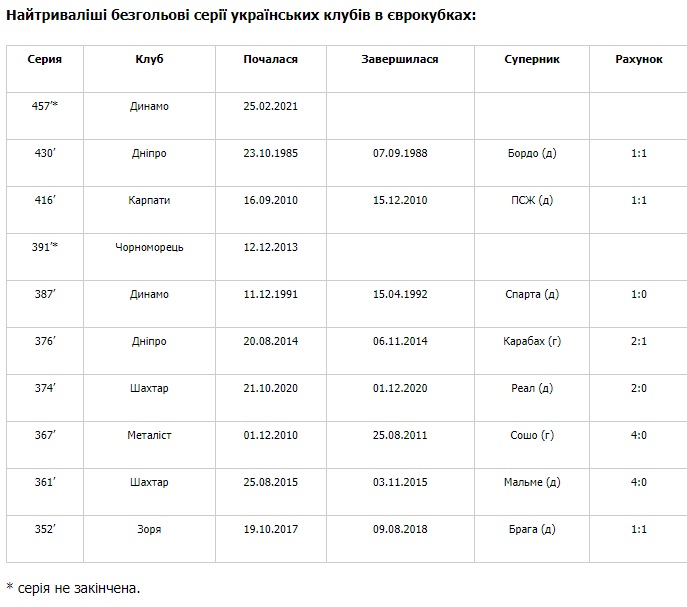Click the 1:0 score cell
This screenshot has width=687, height=607.
639,294
